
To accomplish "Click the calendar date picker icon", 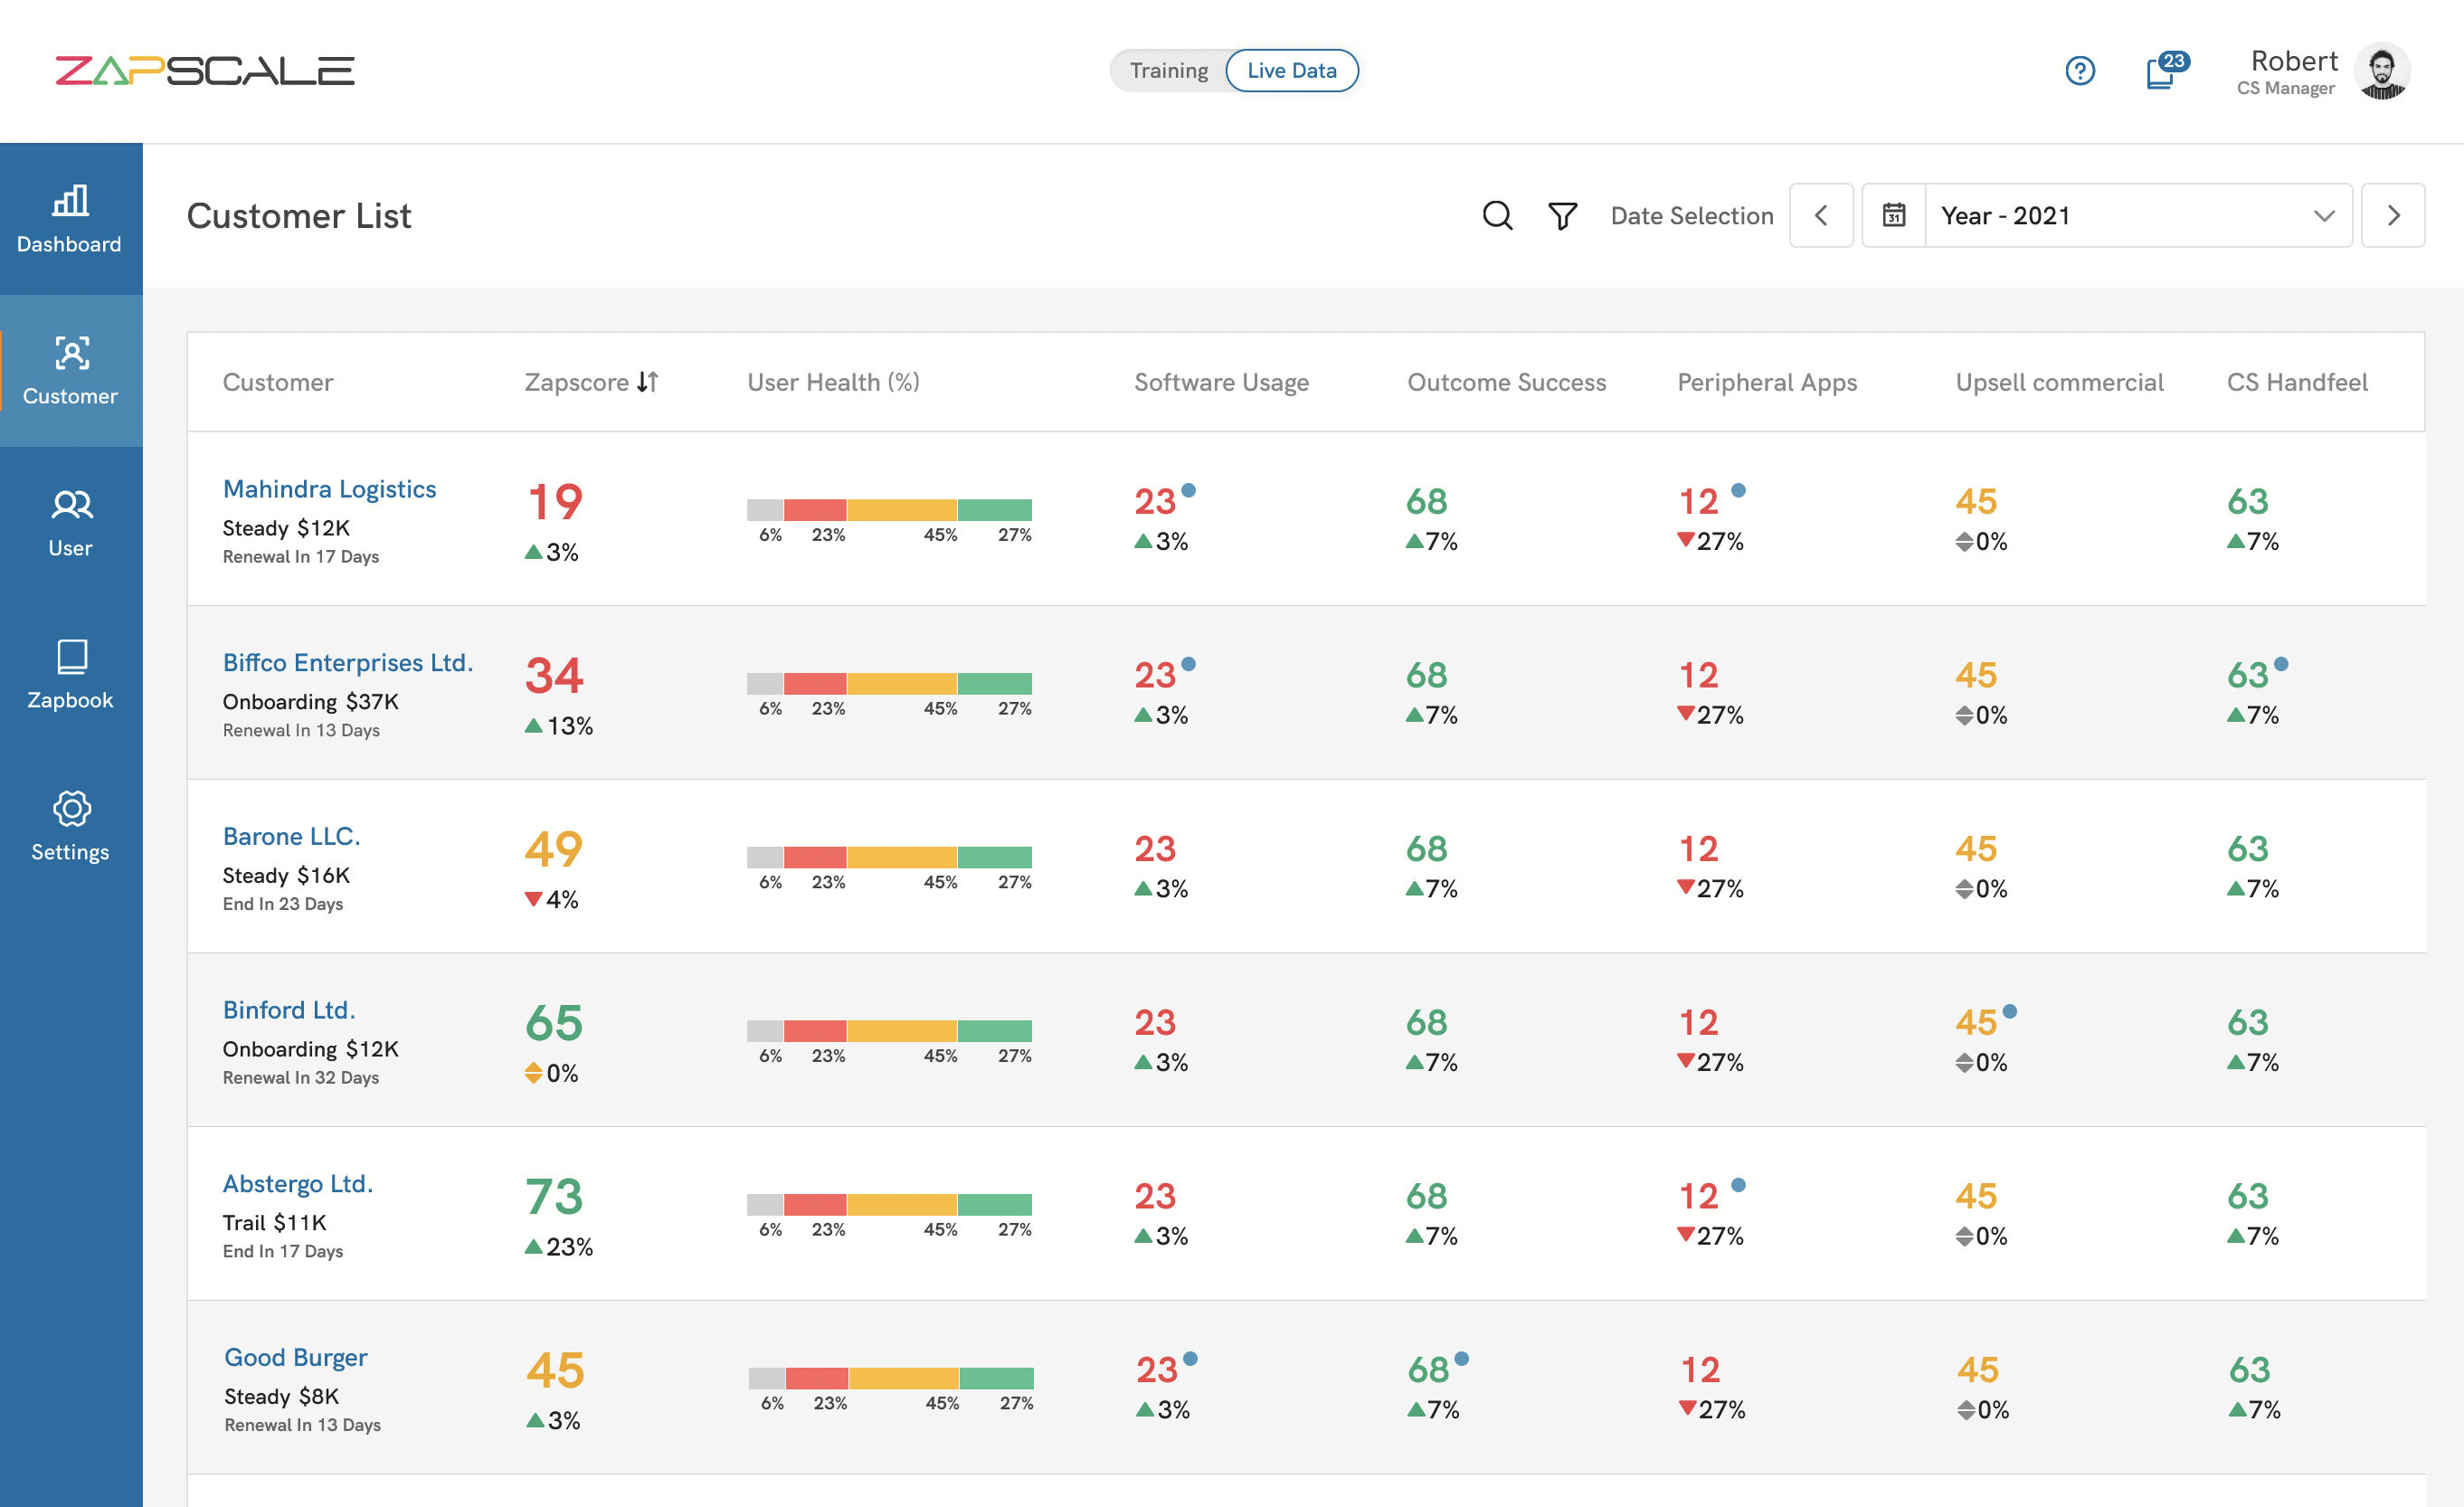I will pos(1894,215).
